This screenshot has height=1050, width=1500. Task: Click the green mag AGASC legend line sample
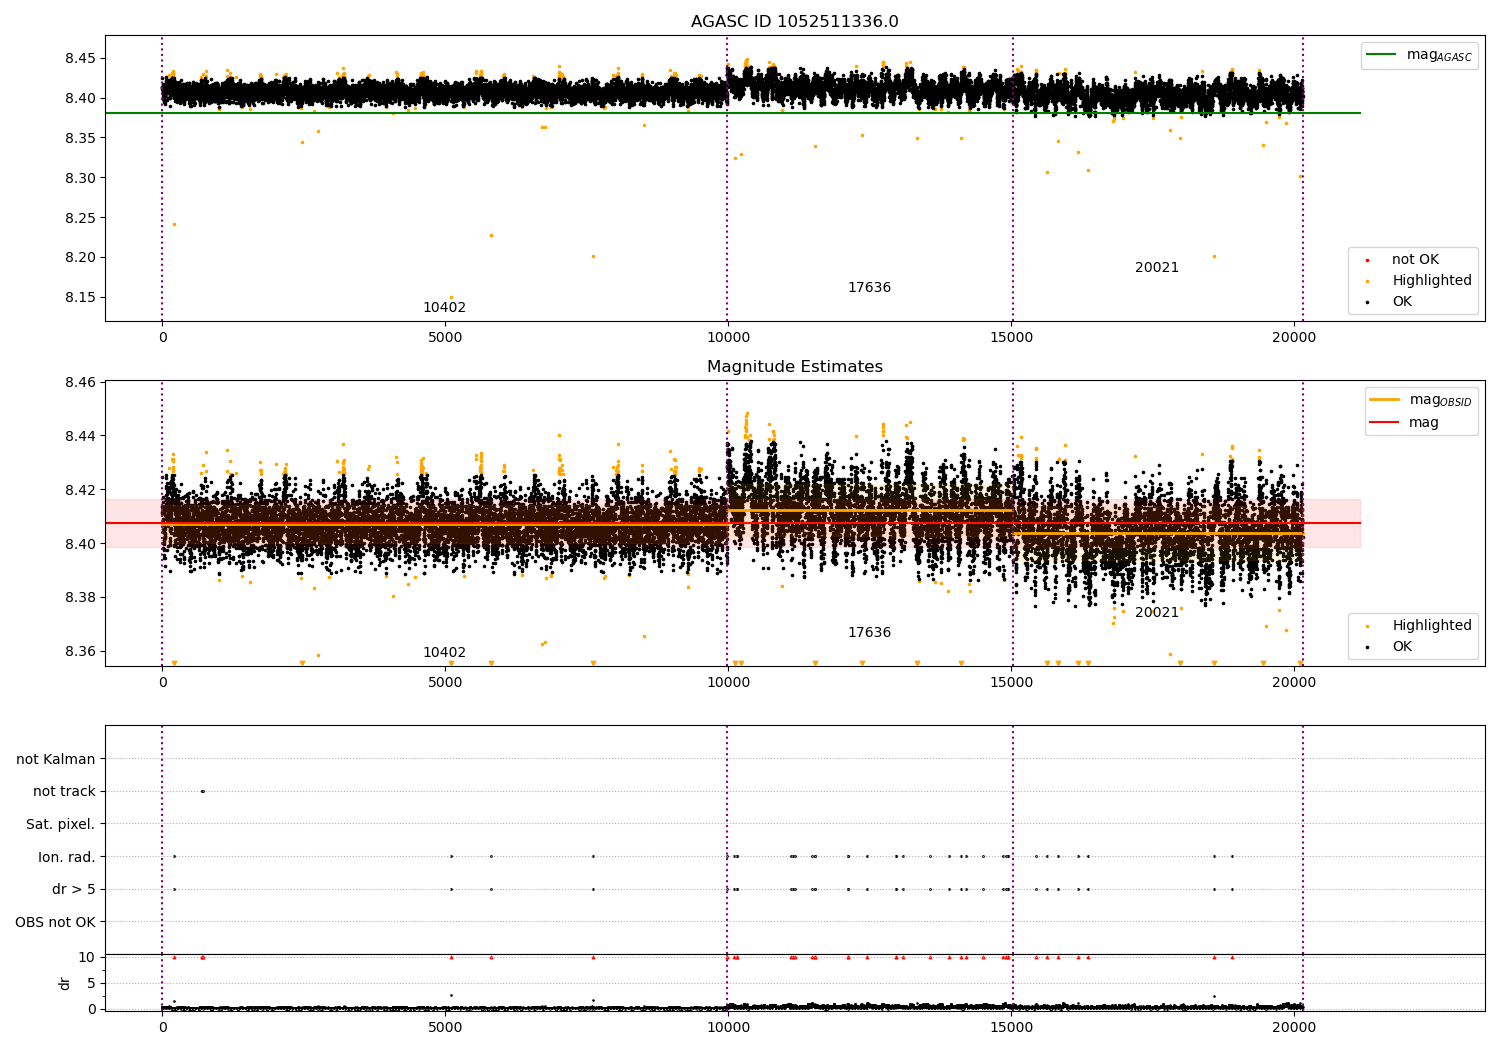point(1382,55)
